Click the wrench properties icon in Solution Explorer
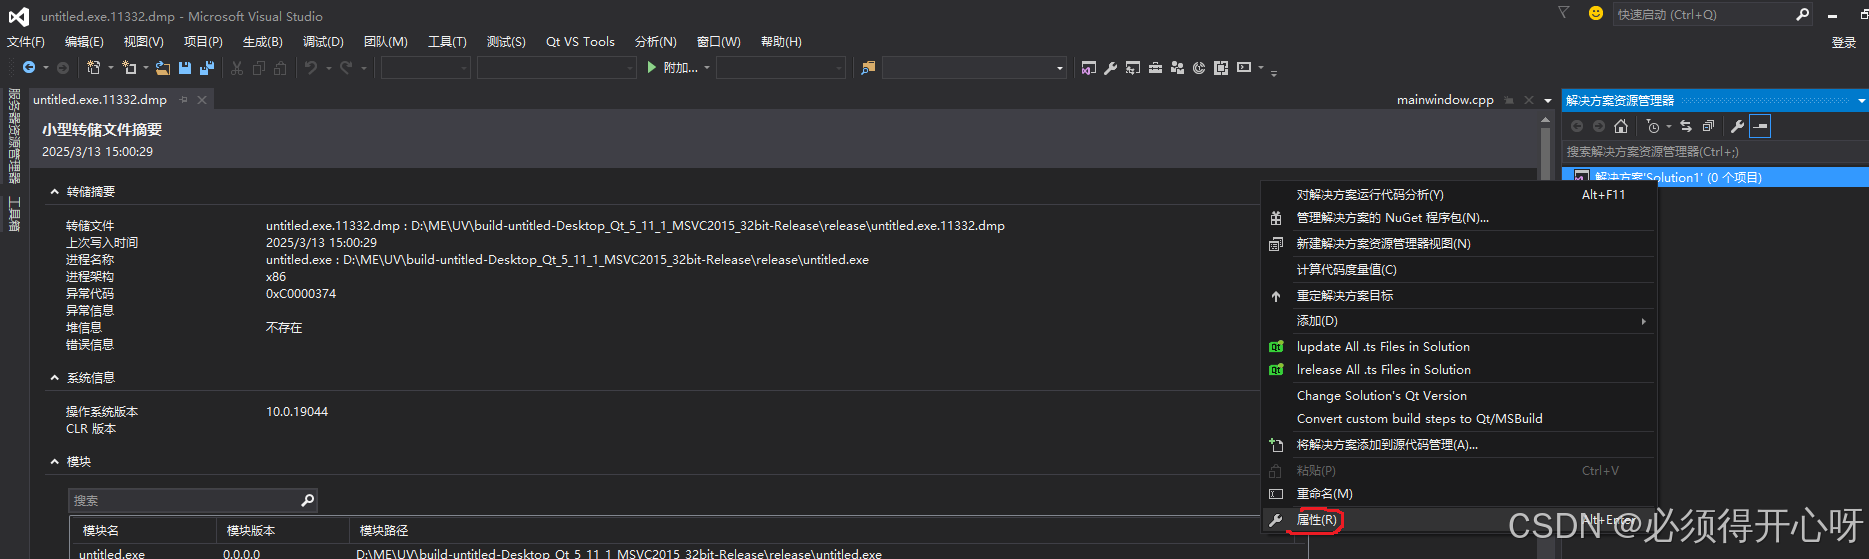The width and height of the screenshot is (1869, 559). click(x=1737, y=126)
